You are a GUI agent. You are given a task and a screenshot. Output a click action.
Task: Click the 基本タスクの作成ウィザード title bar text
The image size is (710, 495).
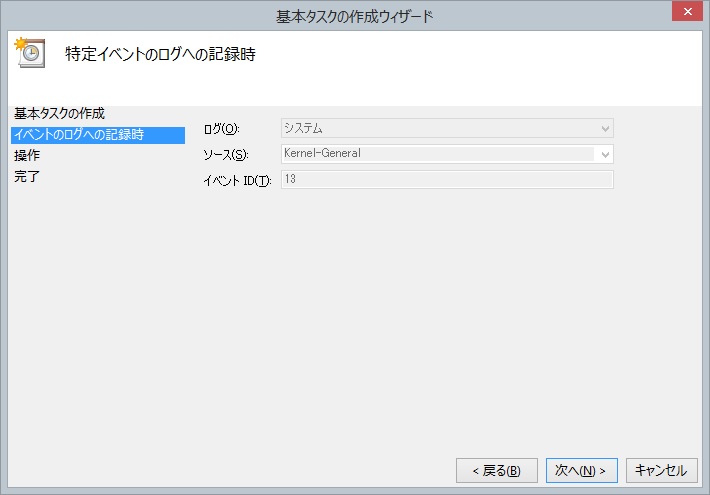point(355,17)
